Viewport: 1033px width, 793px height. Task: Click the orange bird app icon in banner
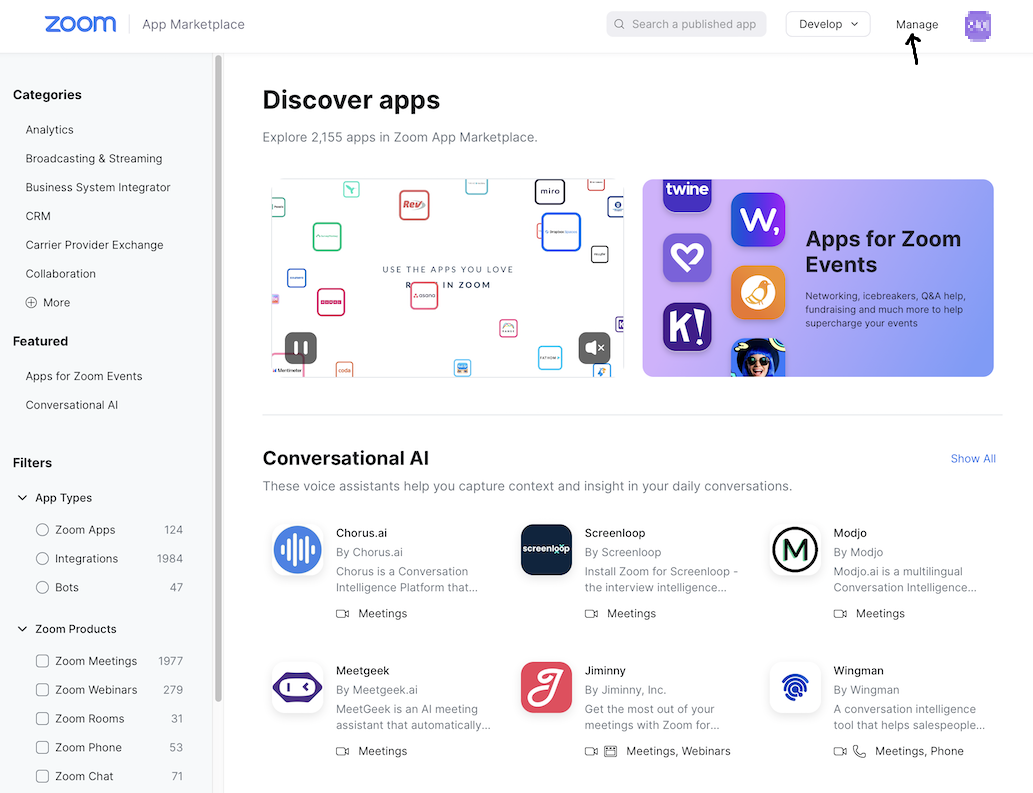(x=758, y=292)
